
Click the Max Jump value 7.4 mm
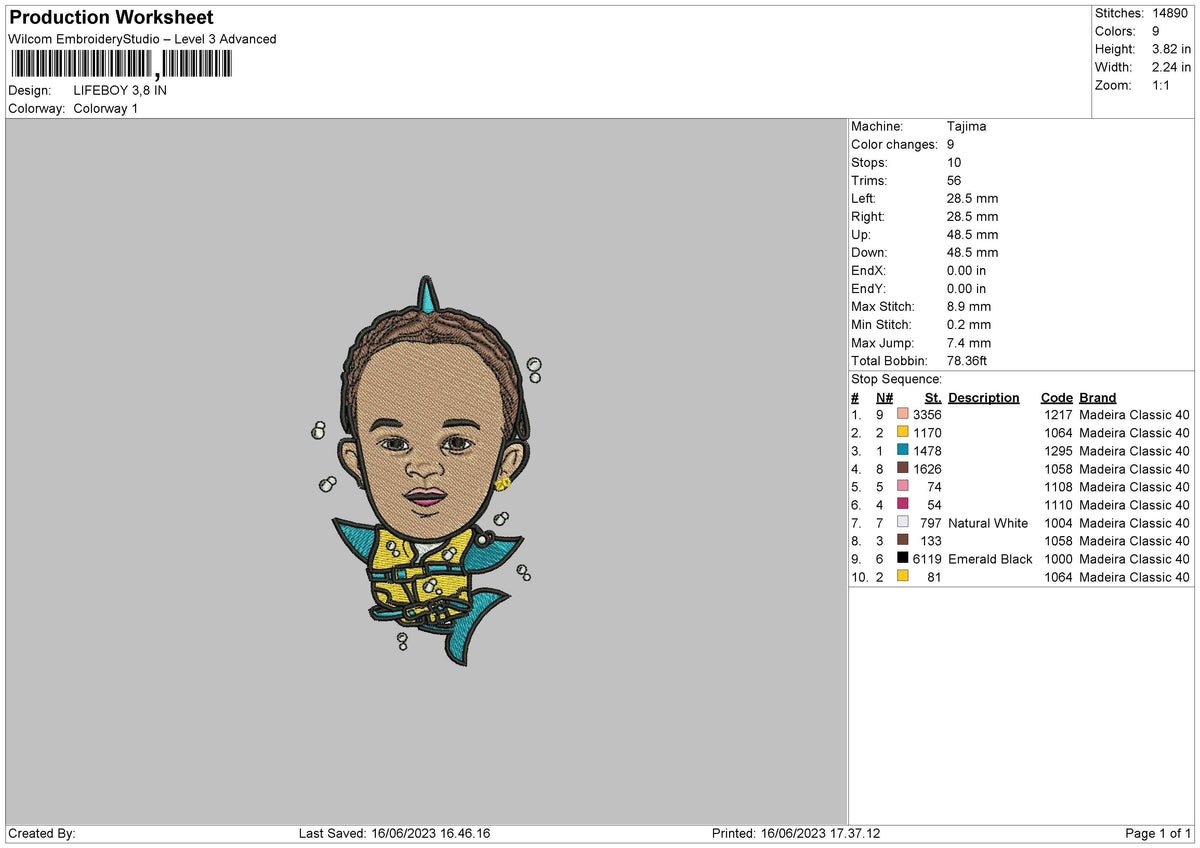pyautogui.click(x=969, y=343)
